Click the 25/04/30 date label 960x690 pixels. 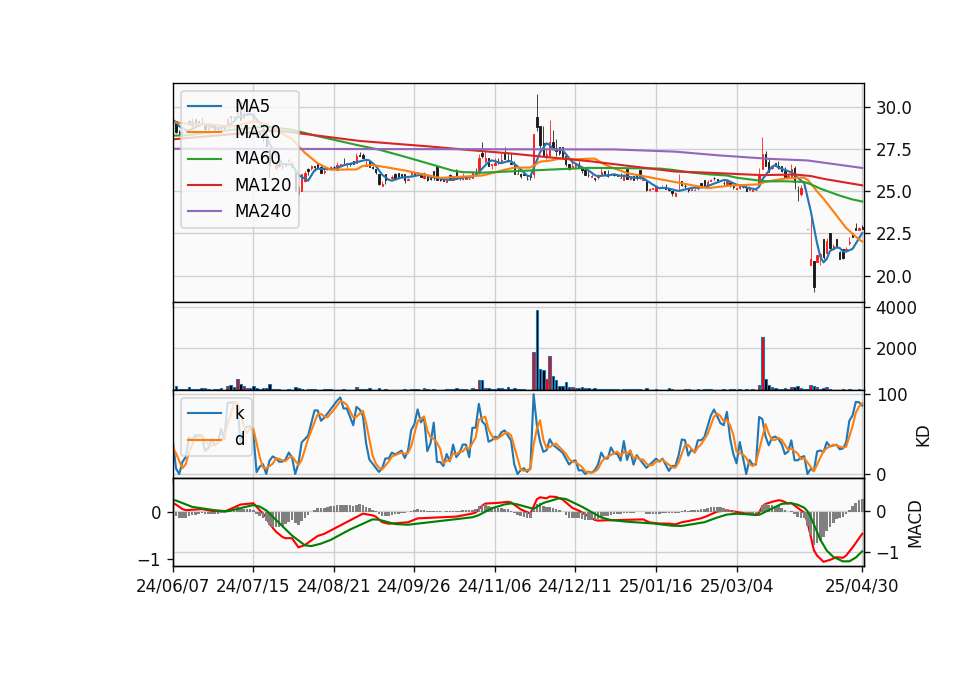tap(862, 586)
